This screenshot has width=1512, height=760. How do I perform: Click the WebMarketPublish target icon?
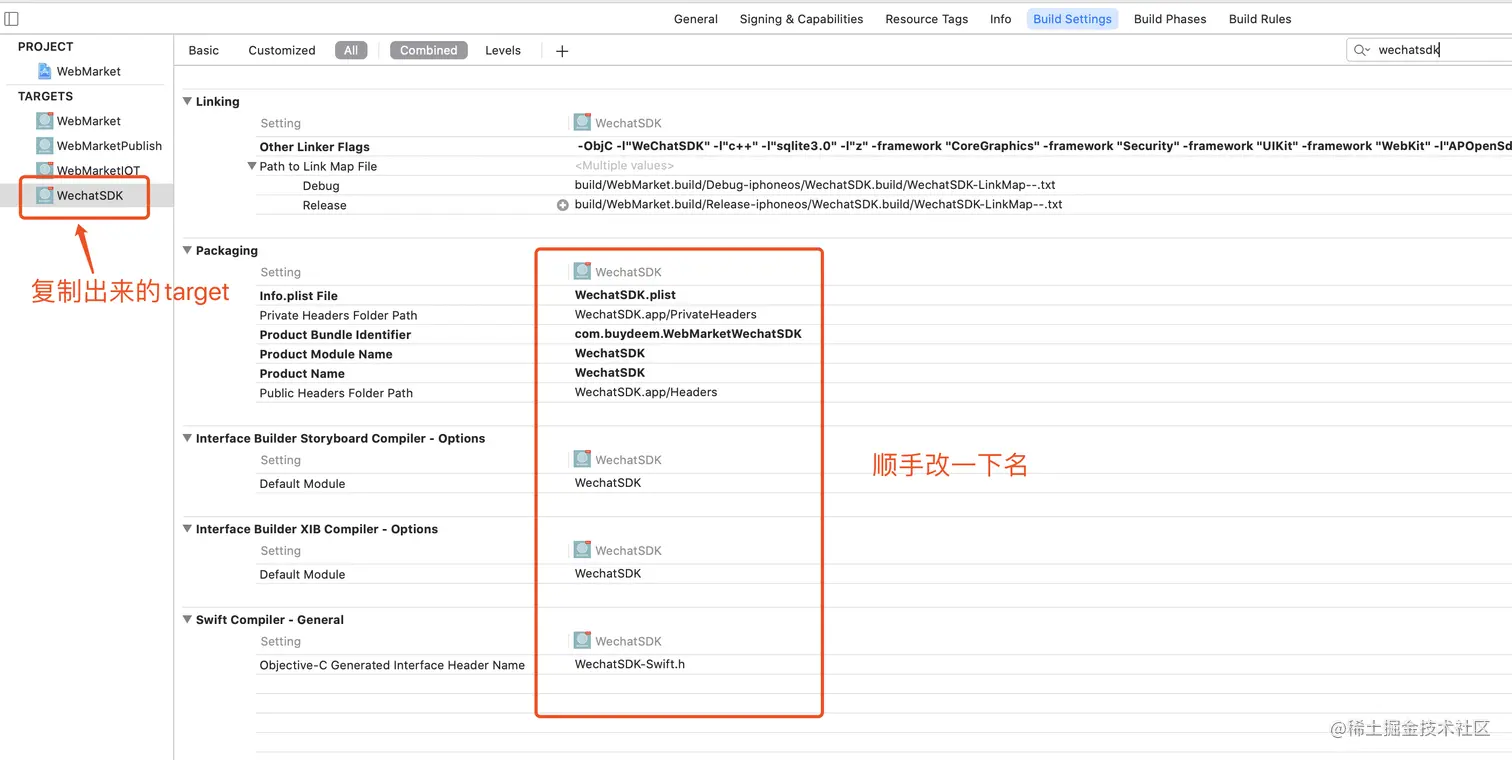click(x=45, y=145)
